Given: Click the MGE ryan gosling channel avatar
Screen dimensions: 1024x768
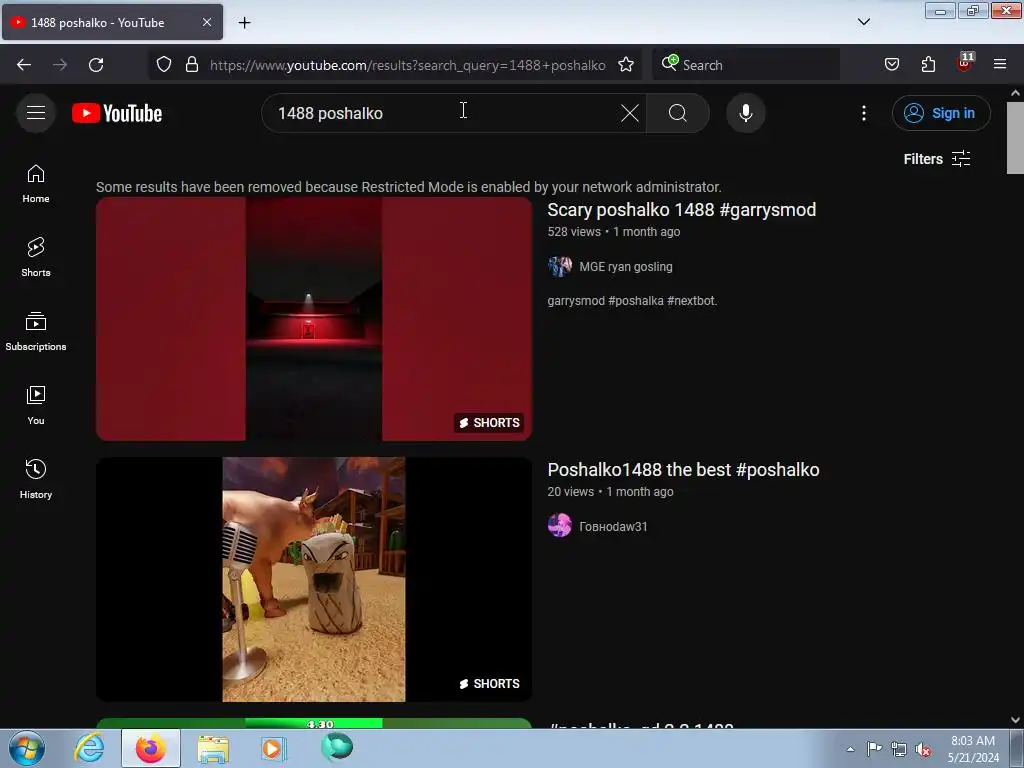Looking at the screenshot, I should click(560, 266).
